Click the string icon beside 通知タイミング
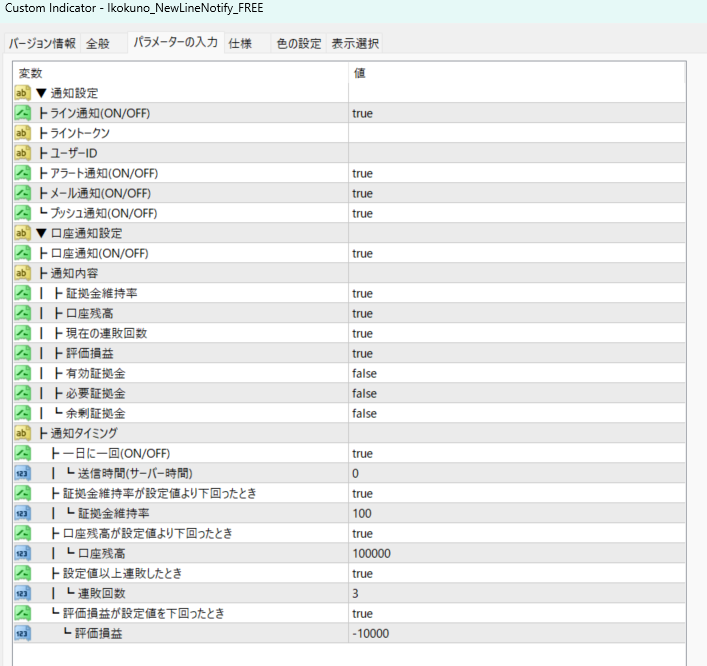 (23, 433)
